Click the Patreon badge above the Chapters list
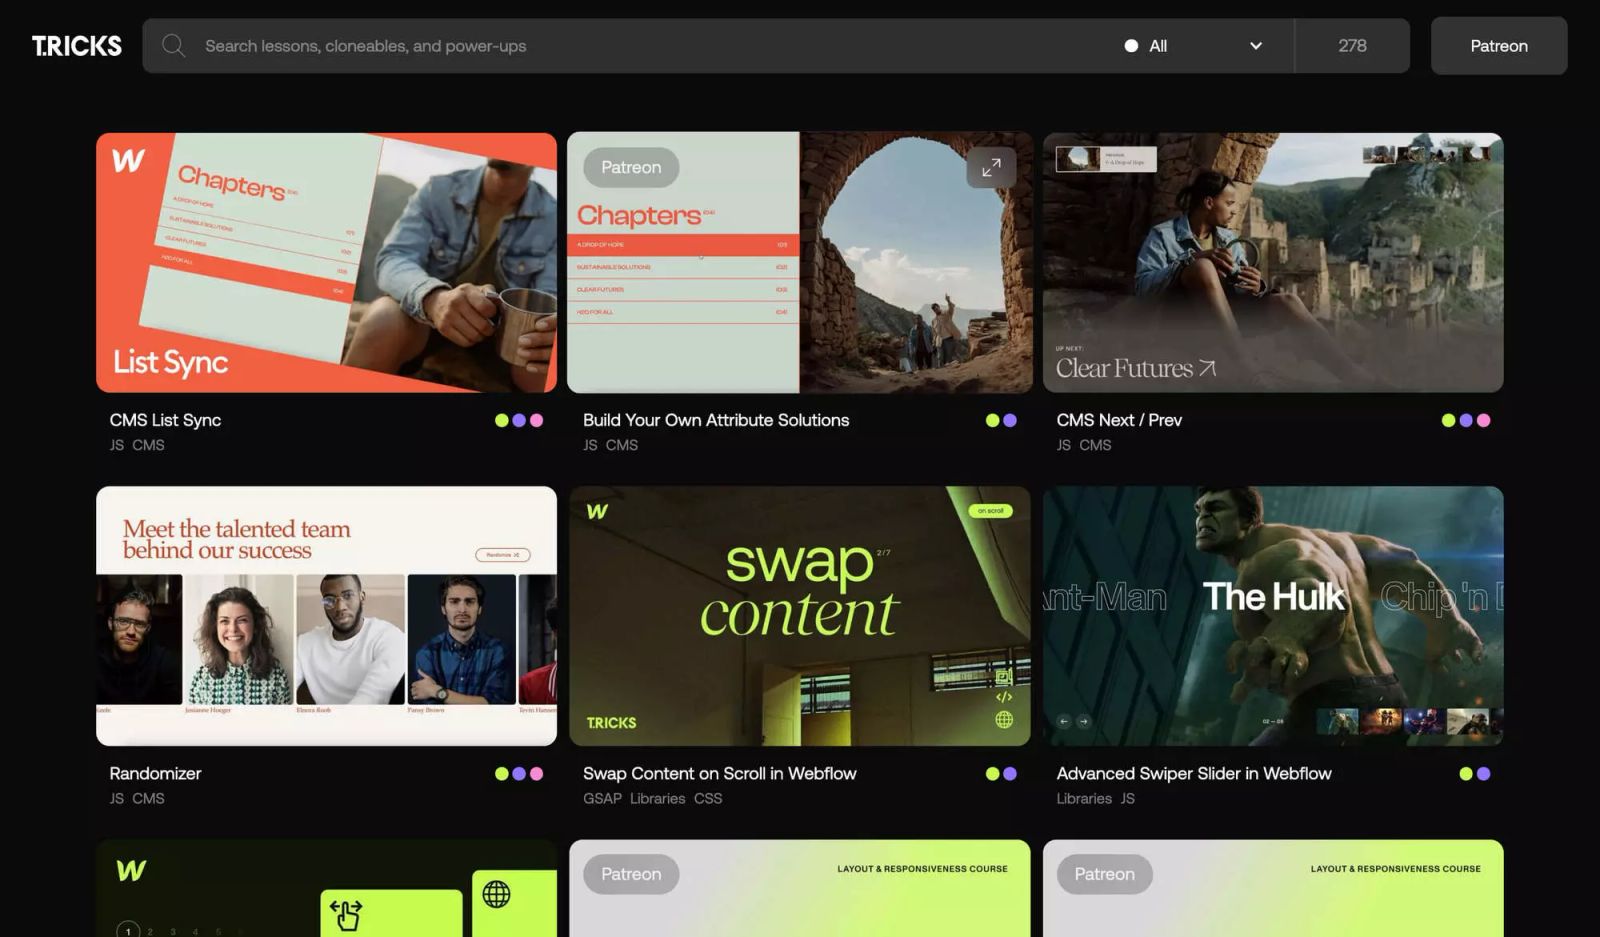Screen dimensions: 1600x937 pyautogui.click(x=631, y=167)
